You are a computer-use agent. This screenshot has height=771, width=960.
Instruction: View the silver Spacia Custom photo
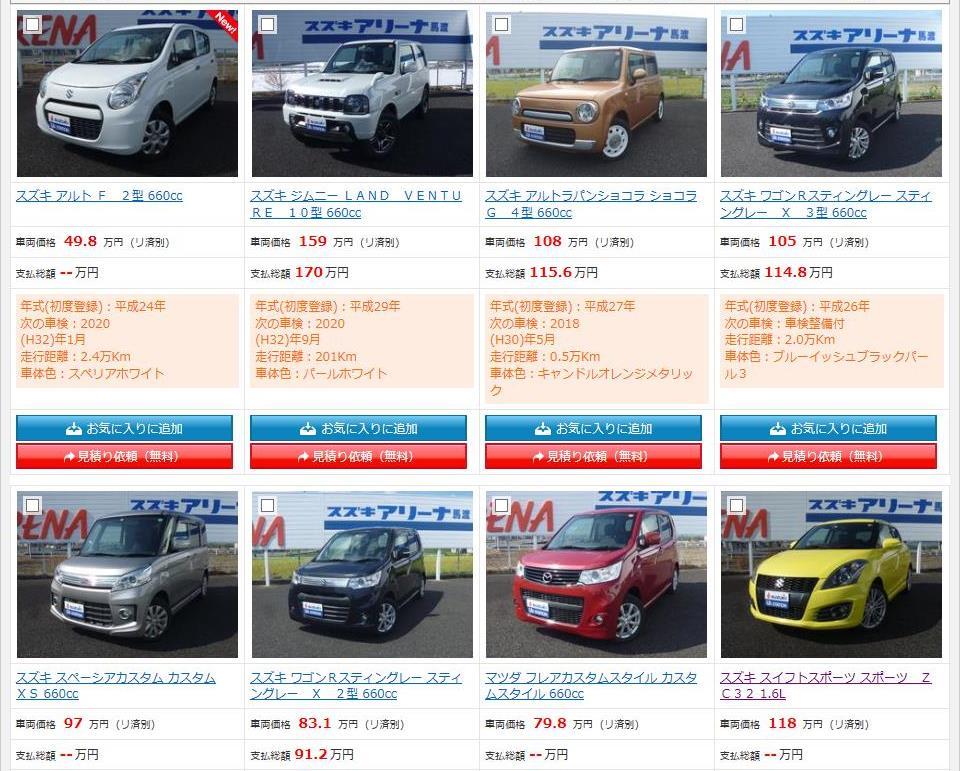pos(127,574)
